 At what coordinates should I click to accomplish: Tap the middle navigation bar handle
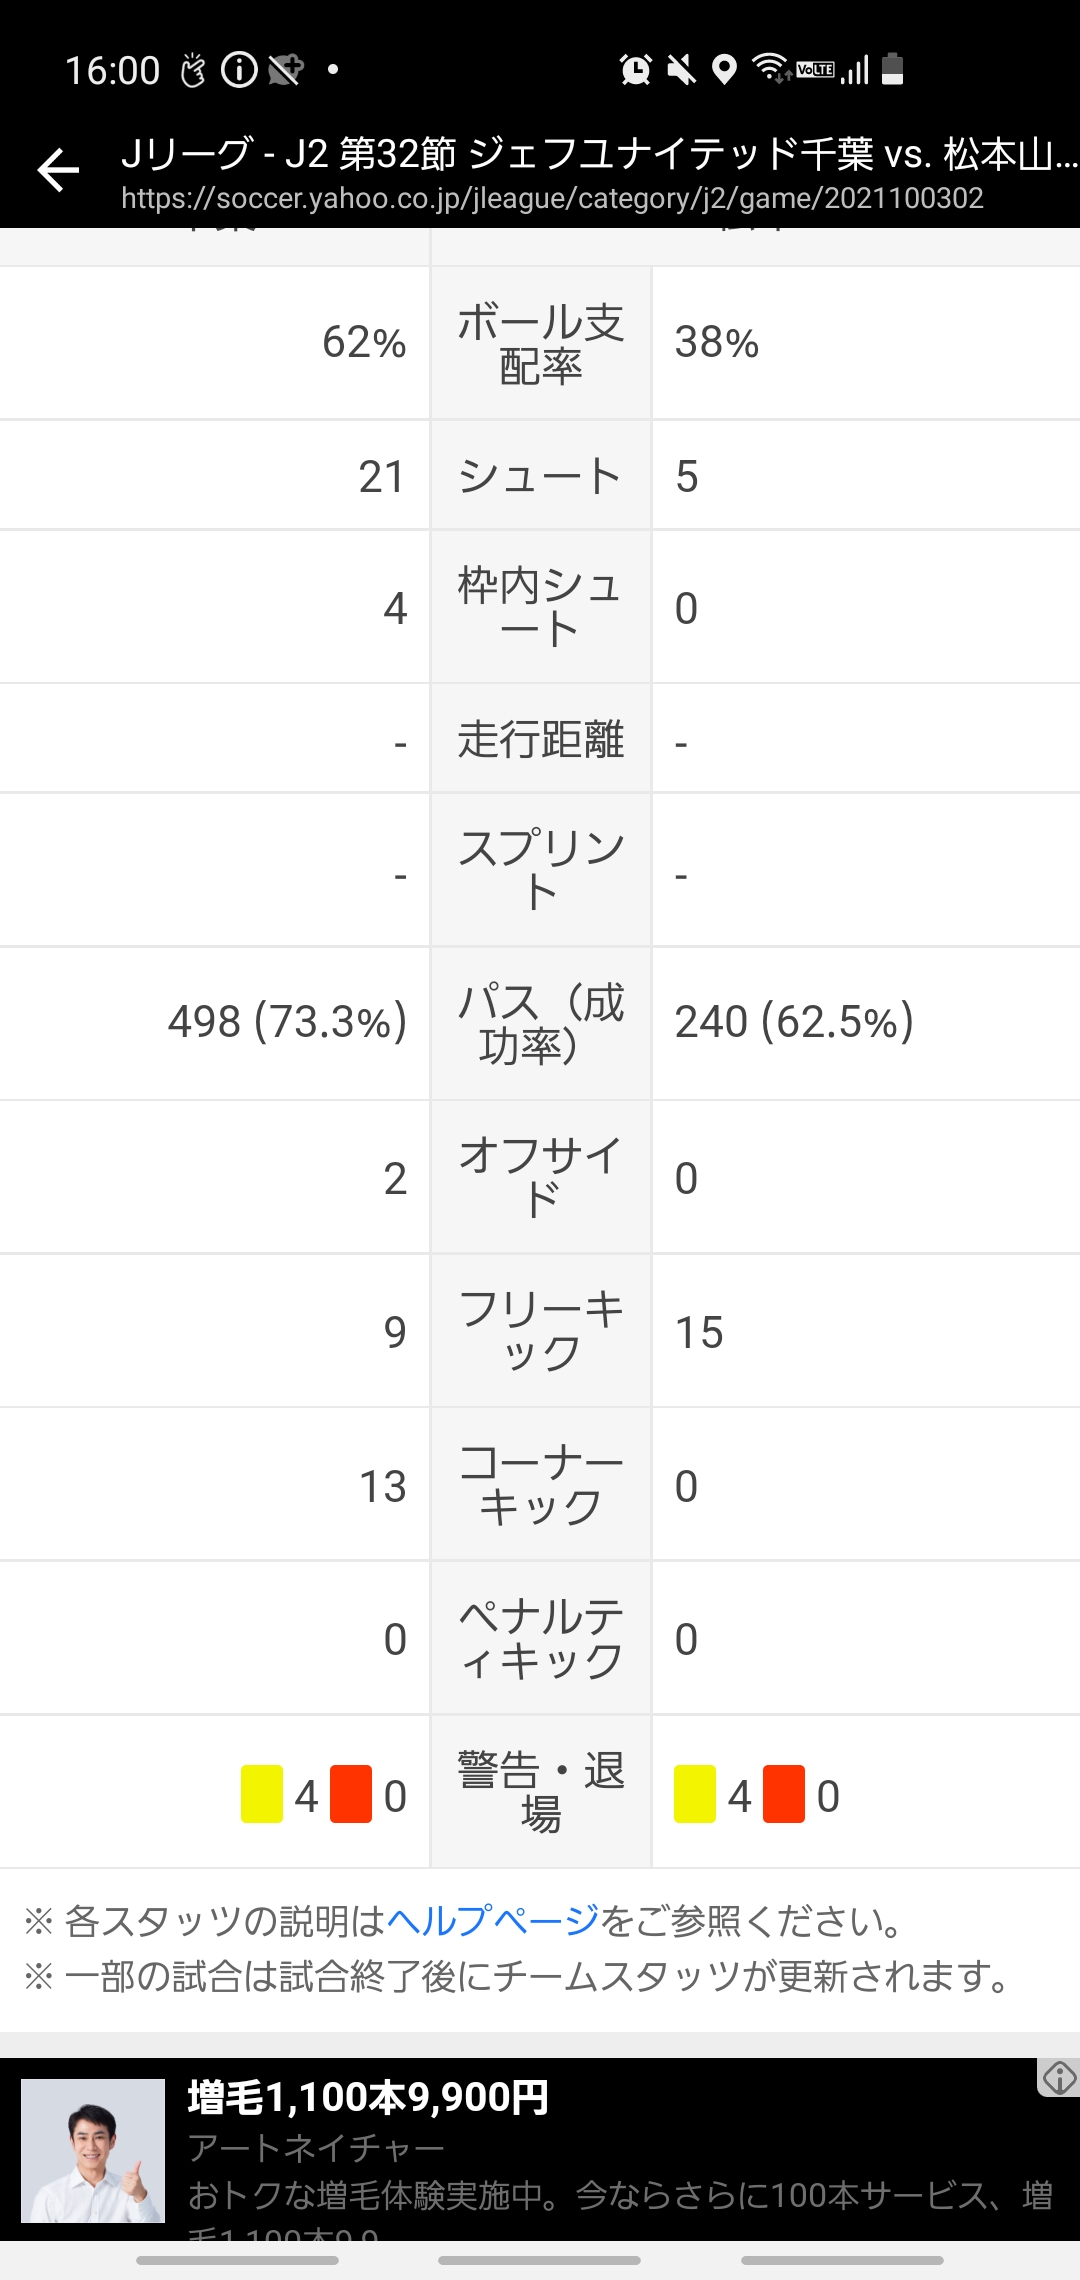[x=540, y=2260]
